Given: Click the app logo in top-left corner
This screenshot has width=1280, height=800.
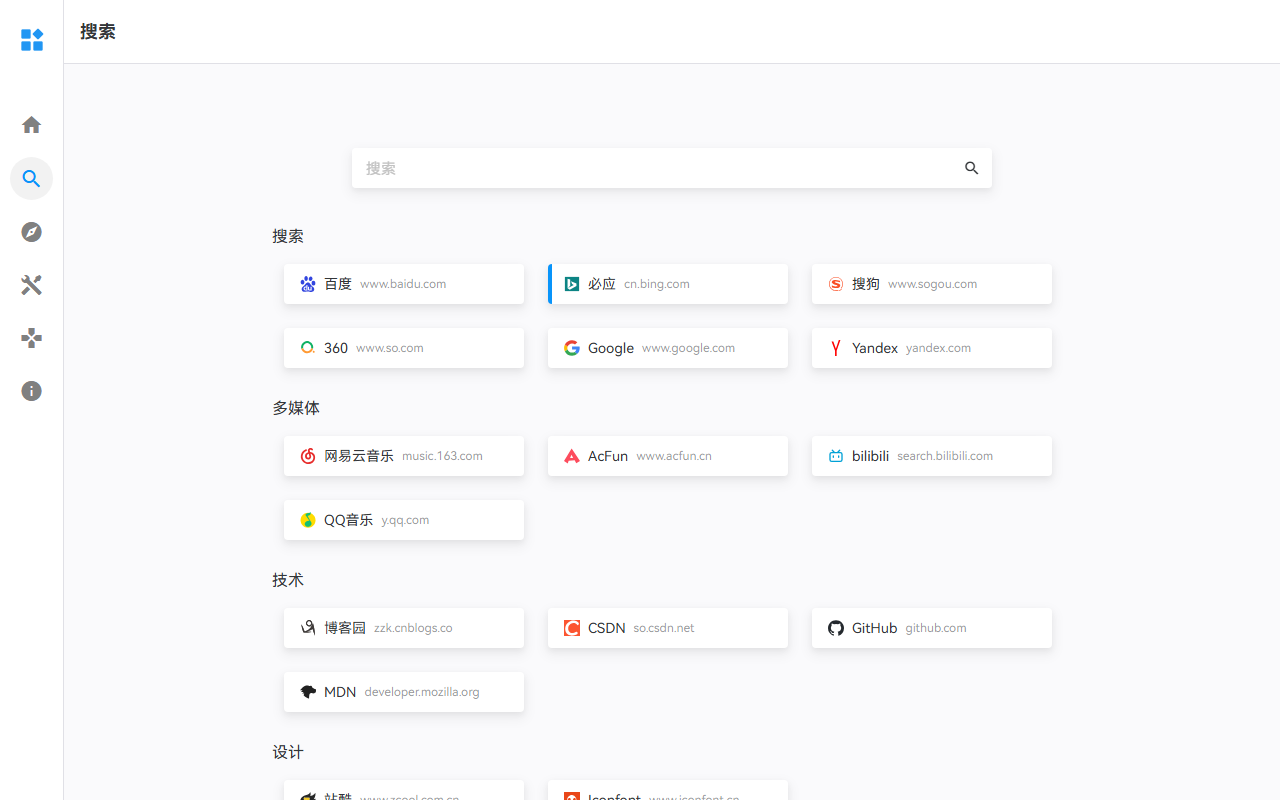Looking at the screenshot, I should (x=32, y=40).
